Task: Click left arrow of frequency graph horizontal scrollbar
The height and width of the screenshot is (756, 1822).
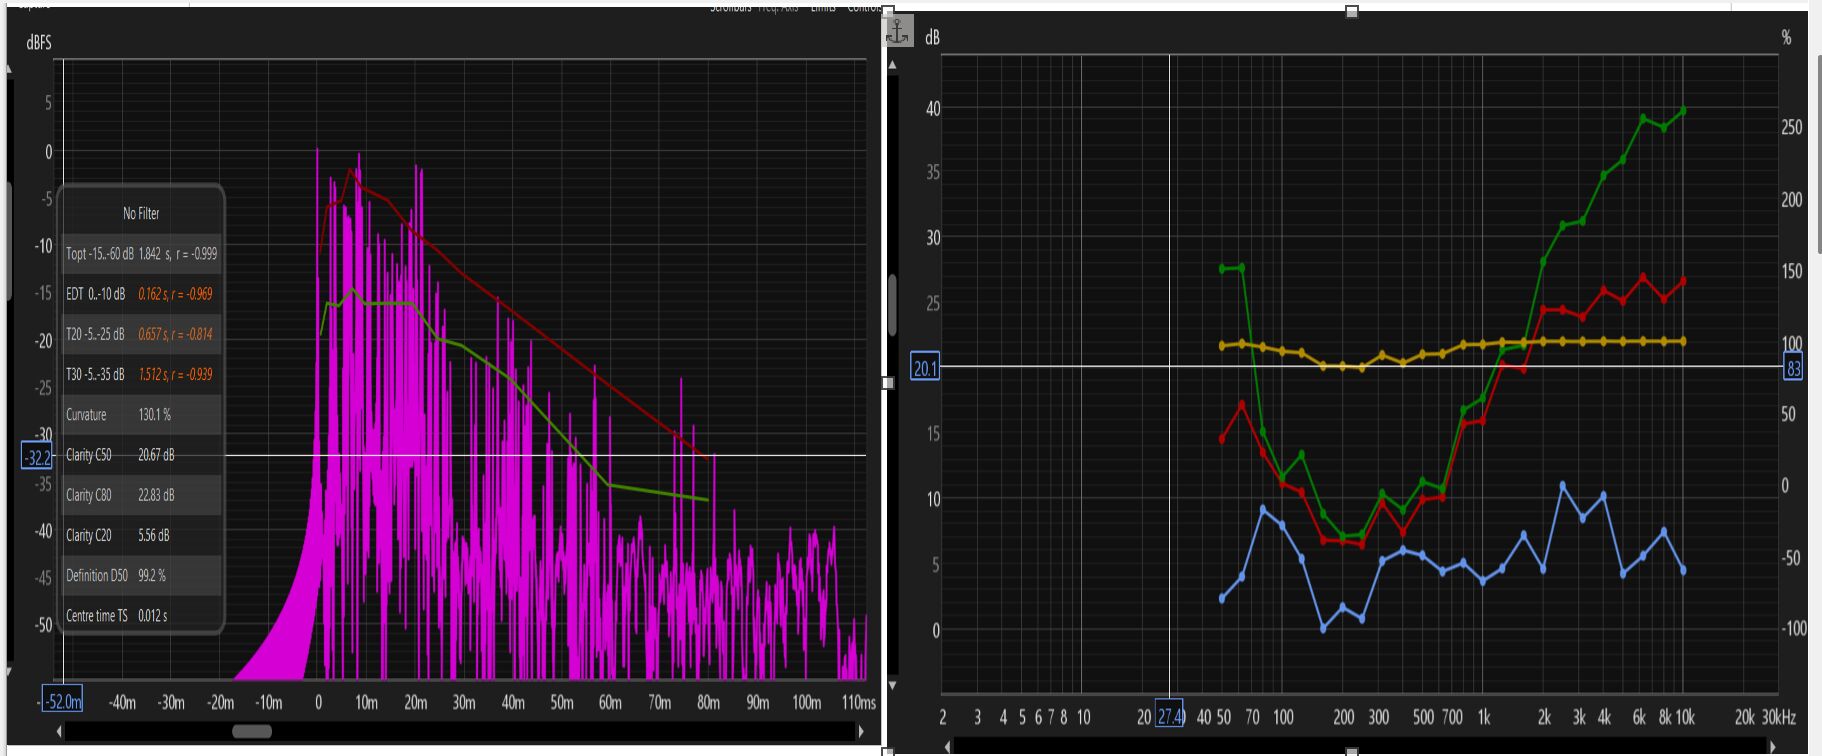Action: point(946,747)
